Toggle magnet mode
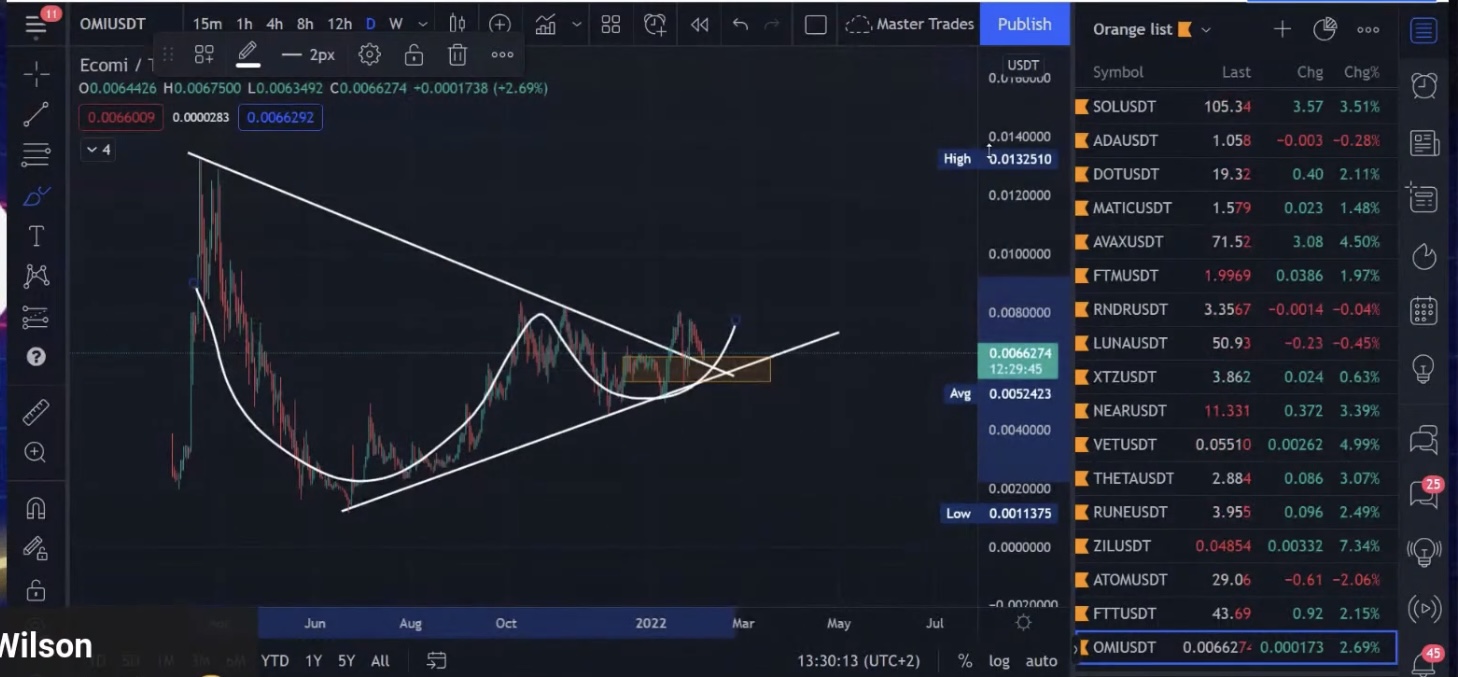1458x677 pixels. [36, 508]
